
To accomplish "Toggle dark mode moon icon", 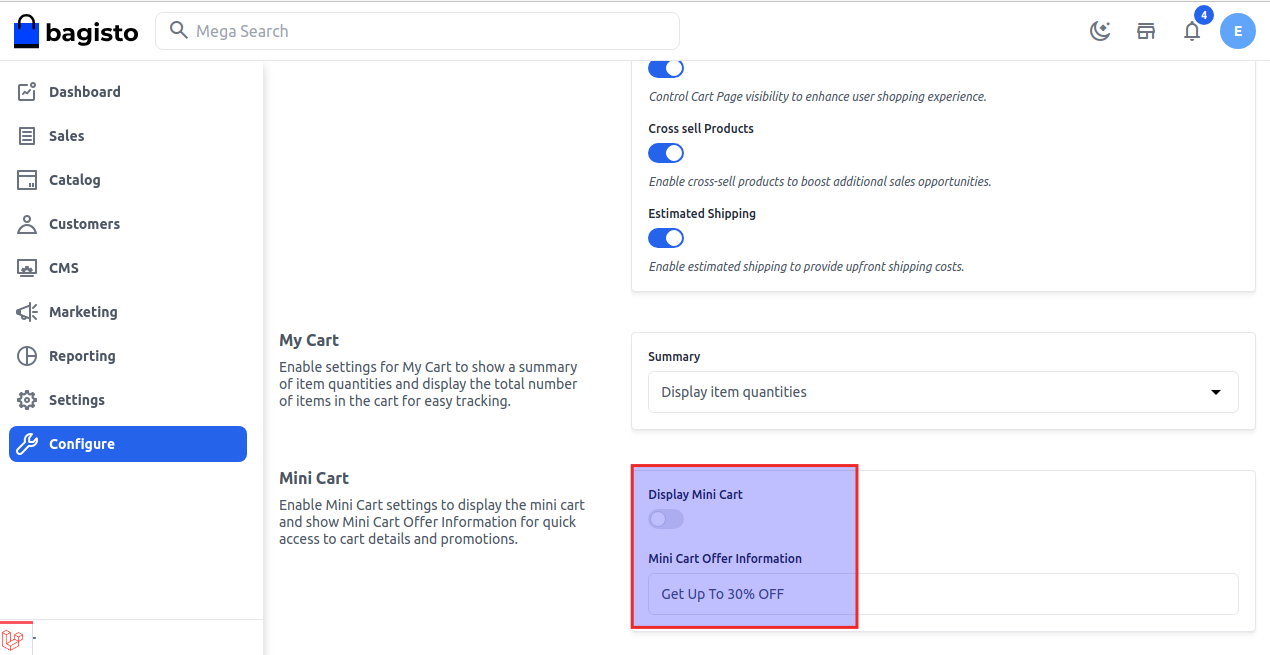I will click(x=1100, y=31).
